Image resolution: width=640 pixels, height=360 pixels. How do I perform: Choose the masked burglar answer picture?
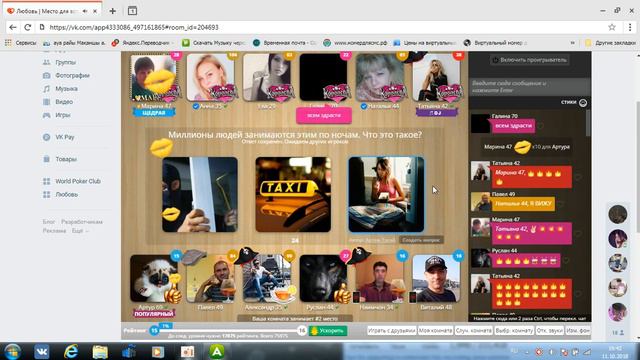point(200,195)
